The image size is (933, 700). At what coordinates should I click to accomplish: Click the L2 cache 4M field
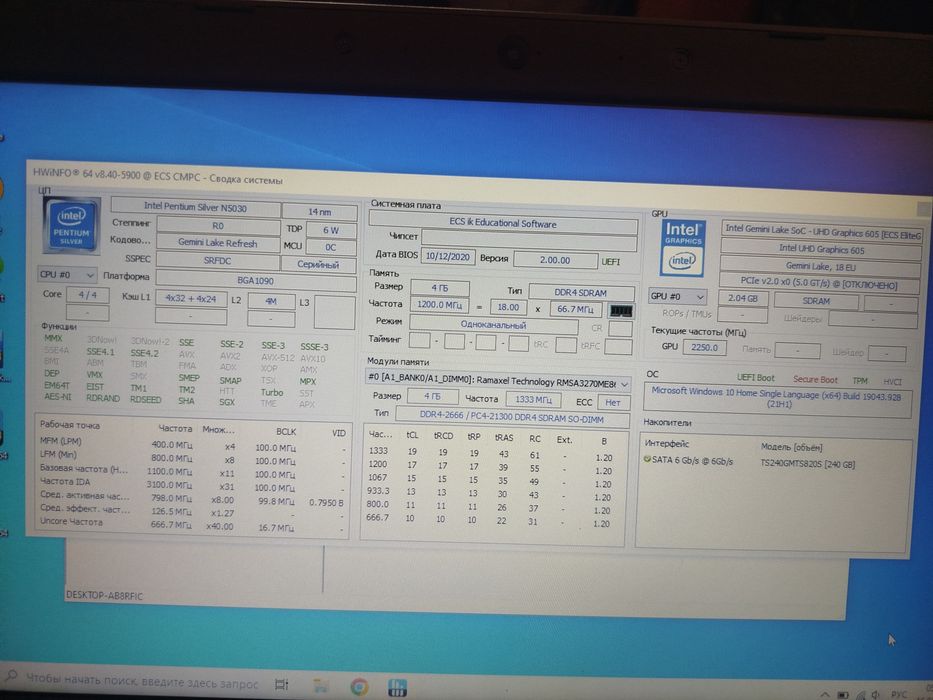271,301
